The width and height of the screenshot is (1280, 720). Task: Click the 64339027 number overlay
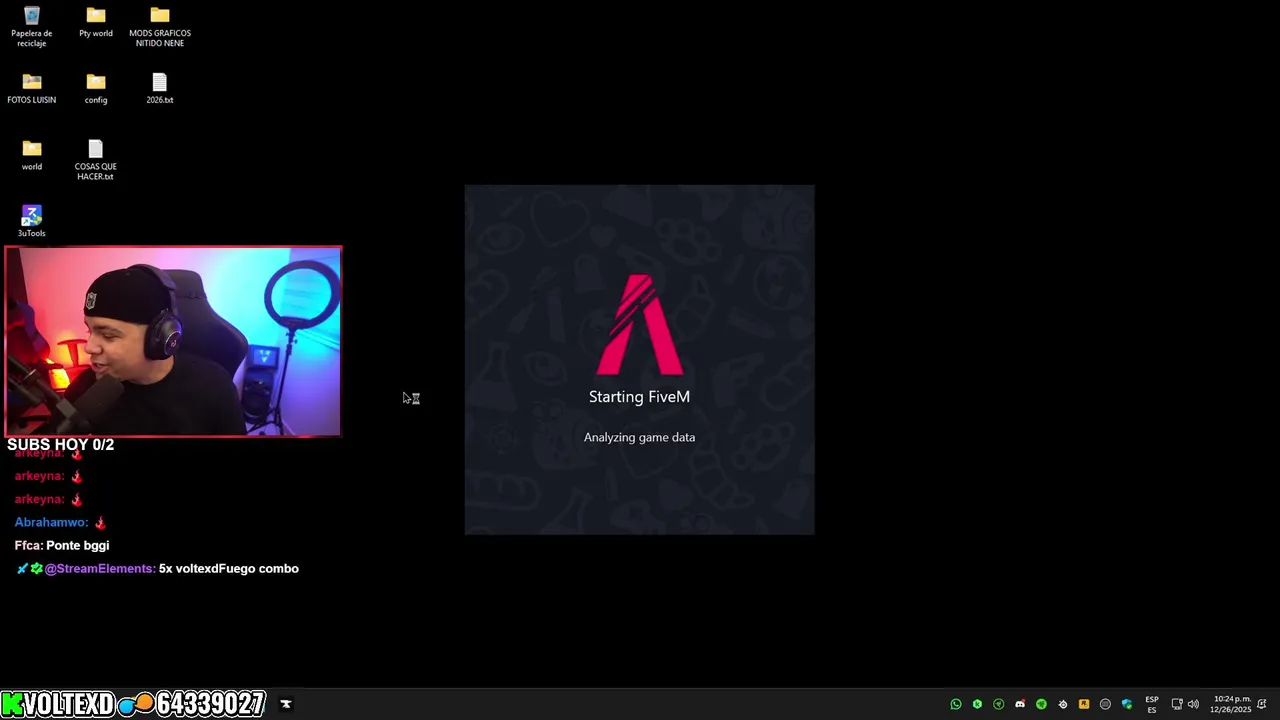coord(210,704)
